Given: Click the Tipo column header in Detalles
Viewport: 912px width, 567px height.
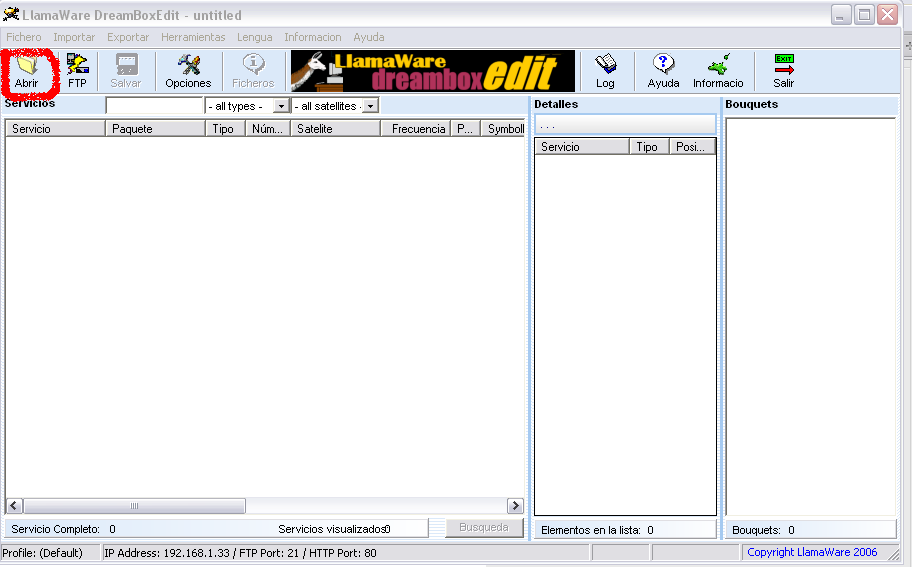Looking at the screenshot, I should point(649,147).
